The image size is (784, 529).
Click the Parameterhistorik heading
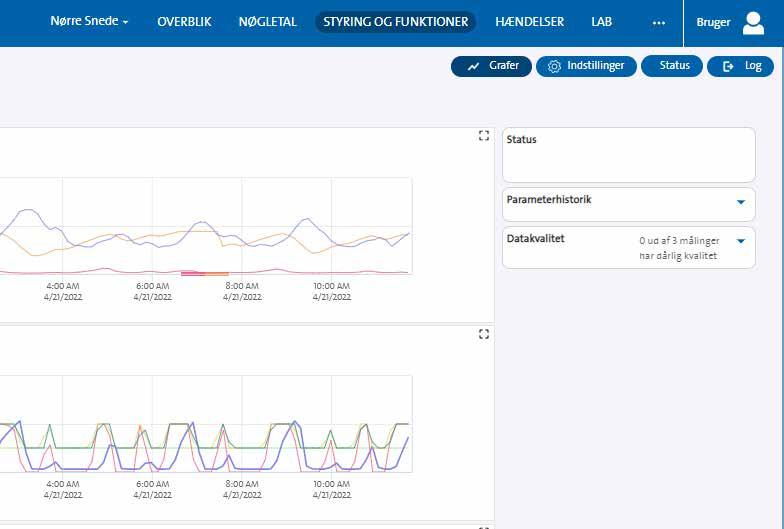tap(548, 200)
